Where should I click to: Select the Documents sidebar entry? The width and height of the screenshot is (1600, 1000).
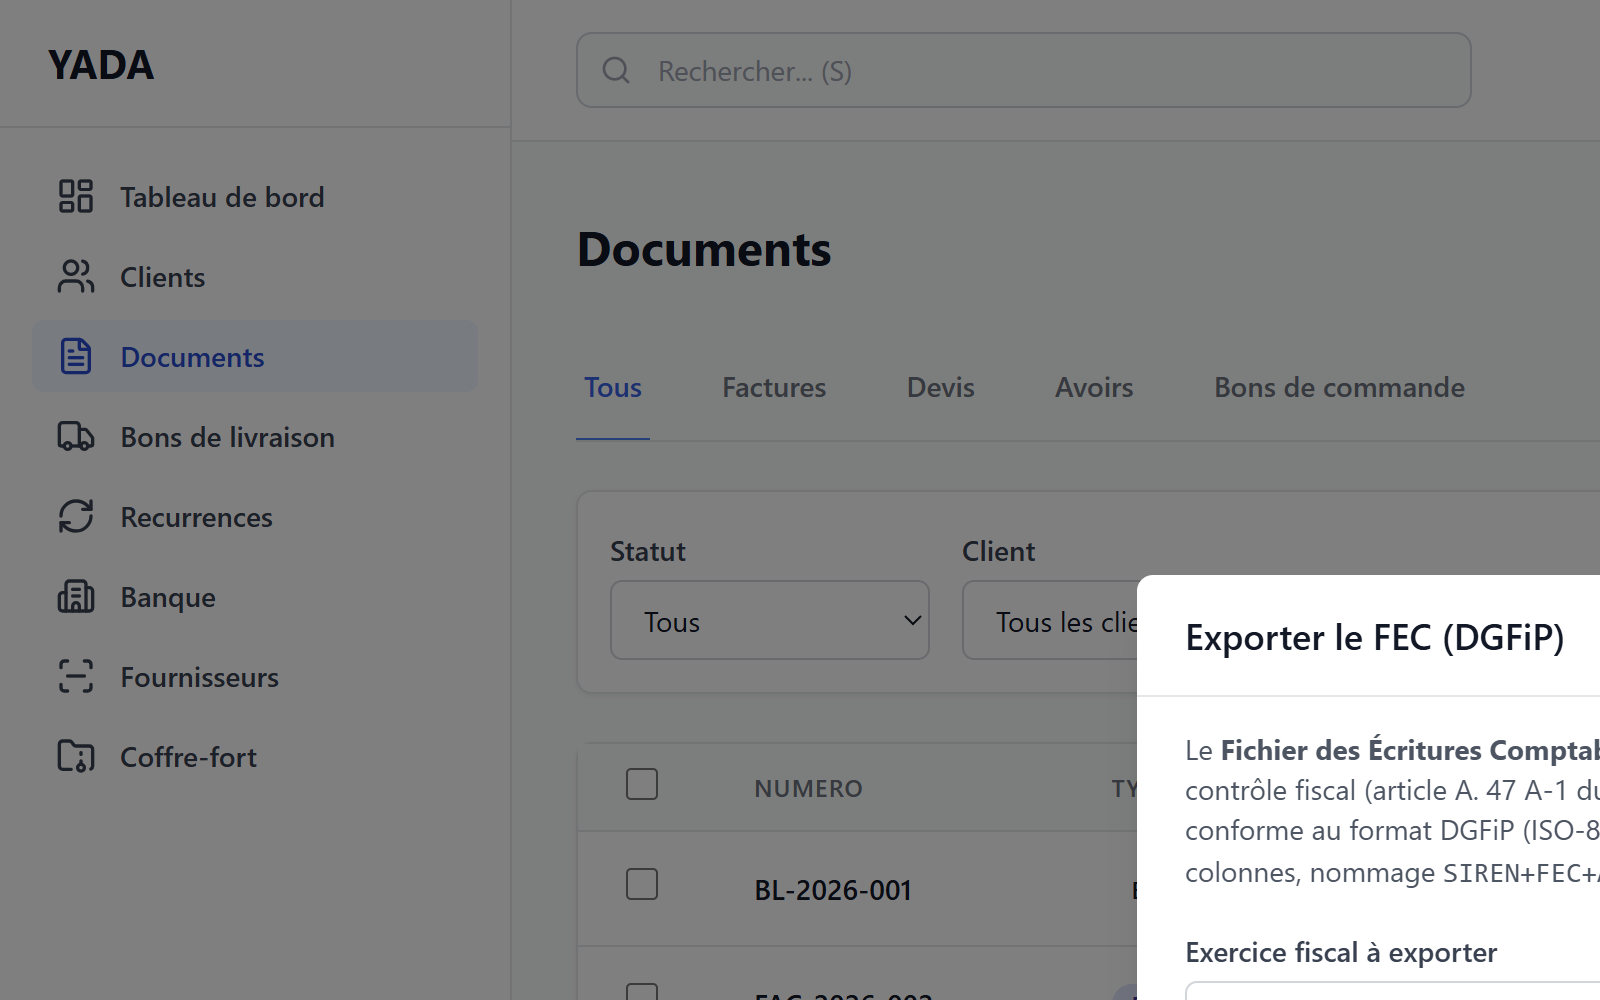coord(255,356)
